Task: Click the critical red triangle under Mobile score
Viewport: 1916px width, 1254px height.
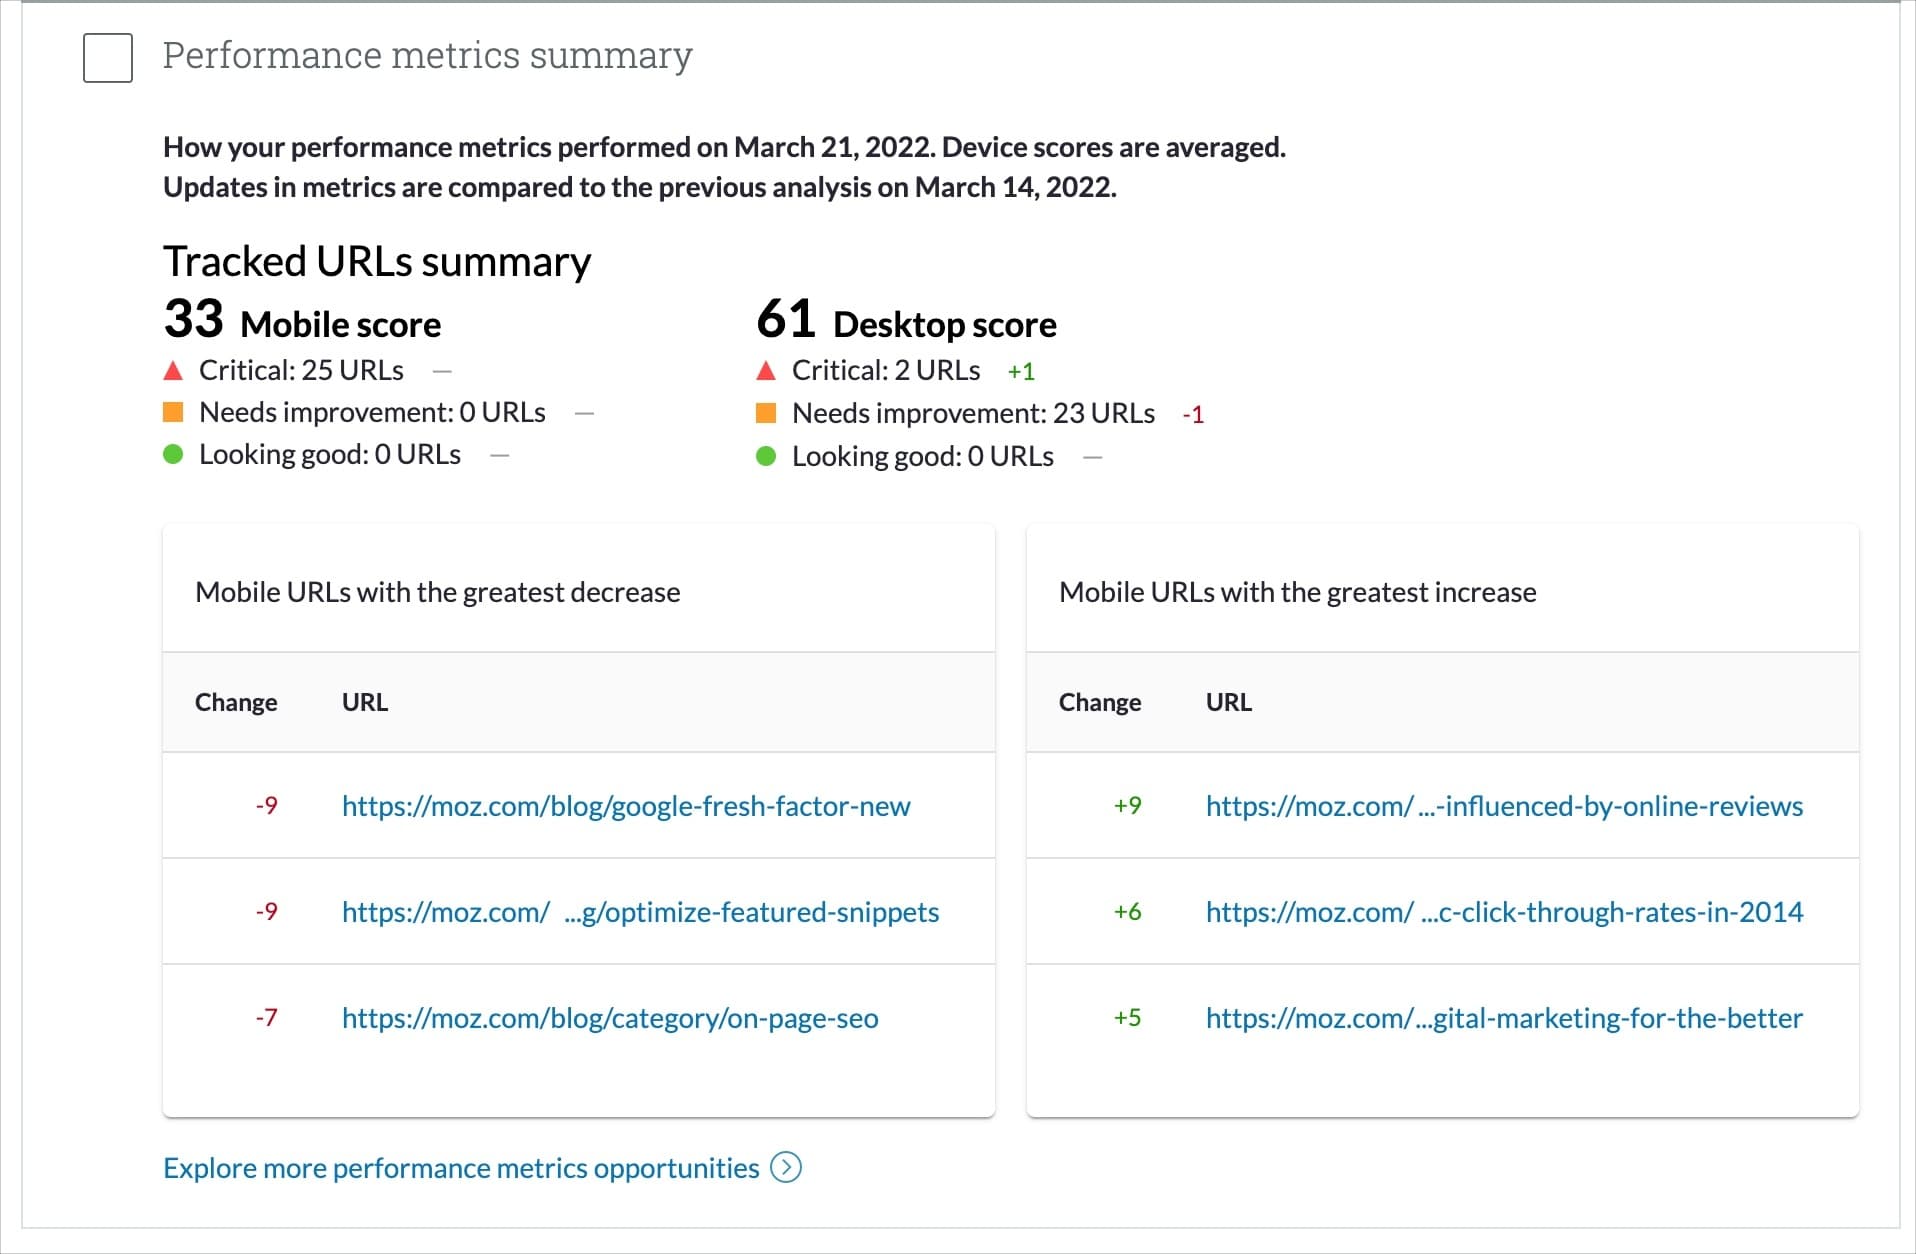Action: [x=172, y=371]
